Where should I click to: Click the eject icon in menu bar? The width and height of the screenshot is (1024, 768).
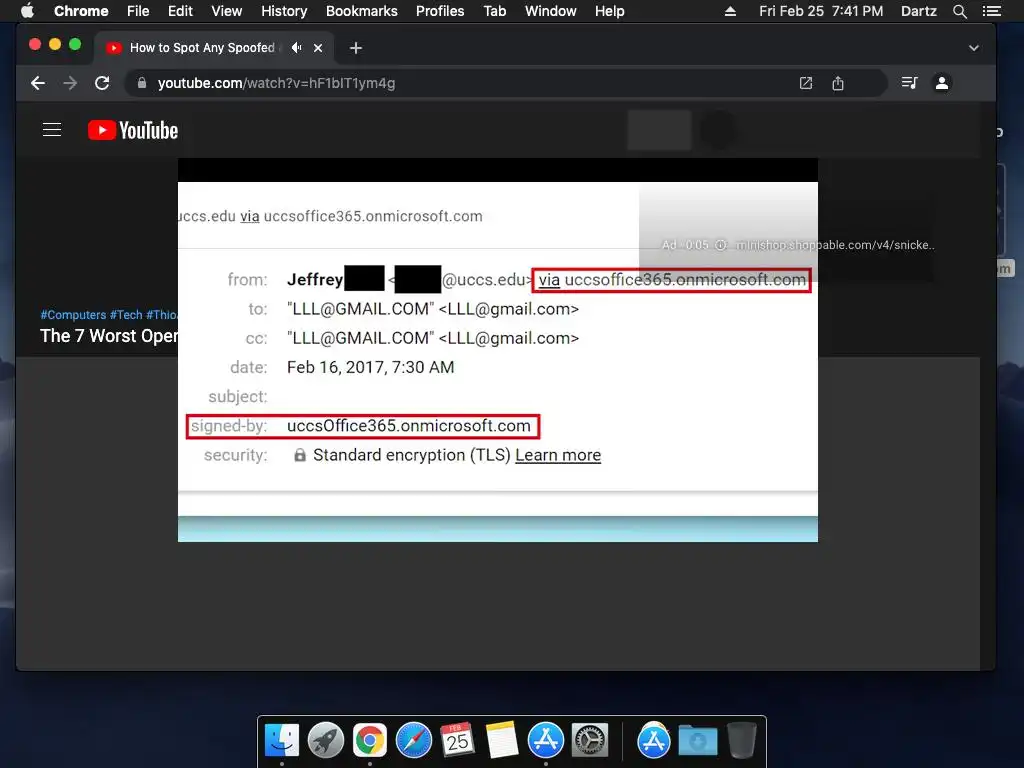pyautogui.click(x=730, y=11)
